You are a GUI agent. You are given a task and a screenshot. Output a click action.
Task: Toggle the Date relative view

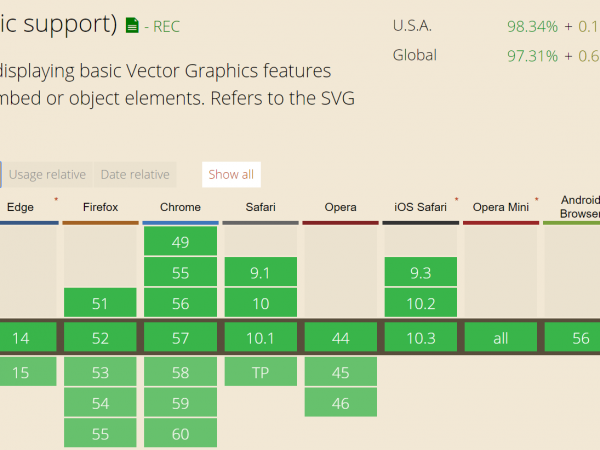point(135,174)
